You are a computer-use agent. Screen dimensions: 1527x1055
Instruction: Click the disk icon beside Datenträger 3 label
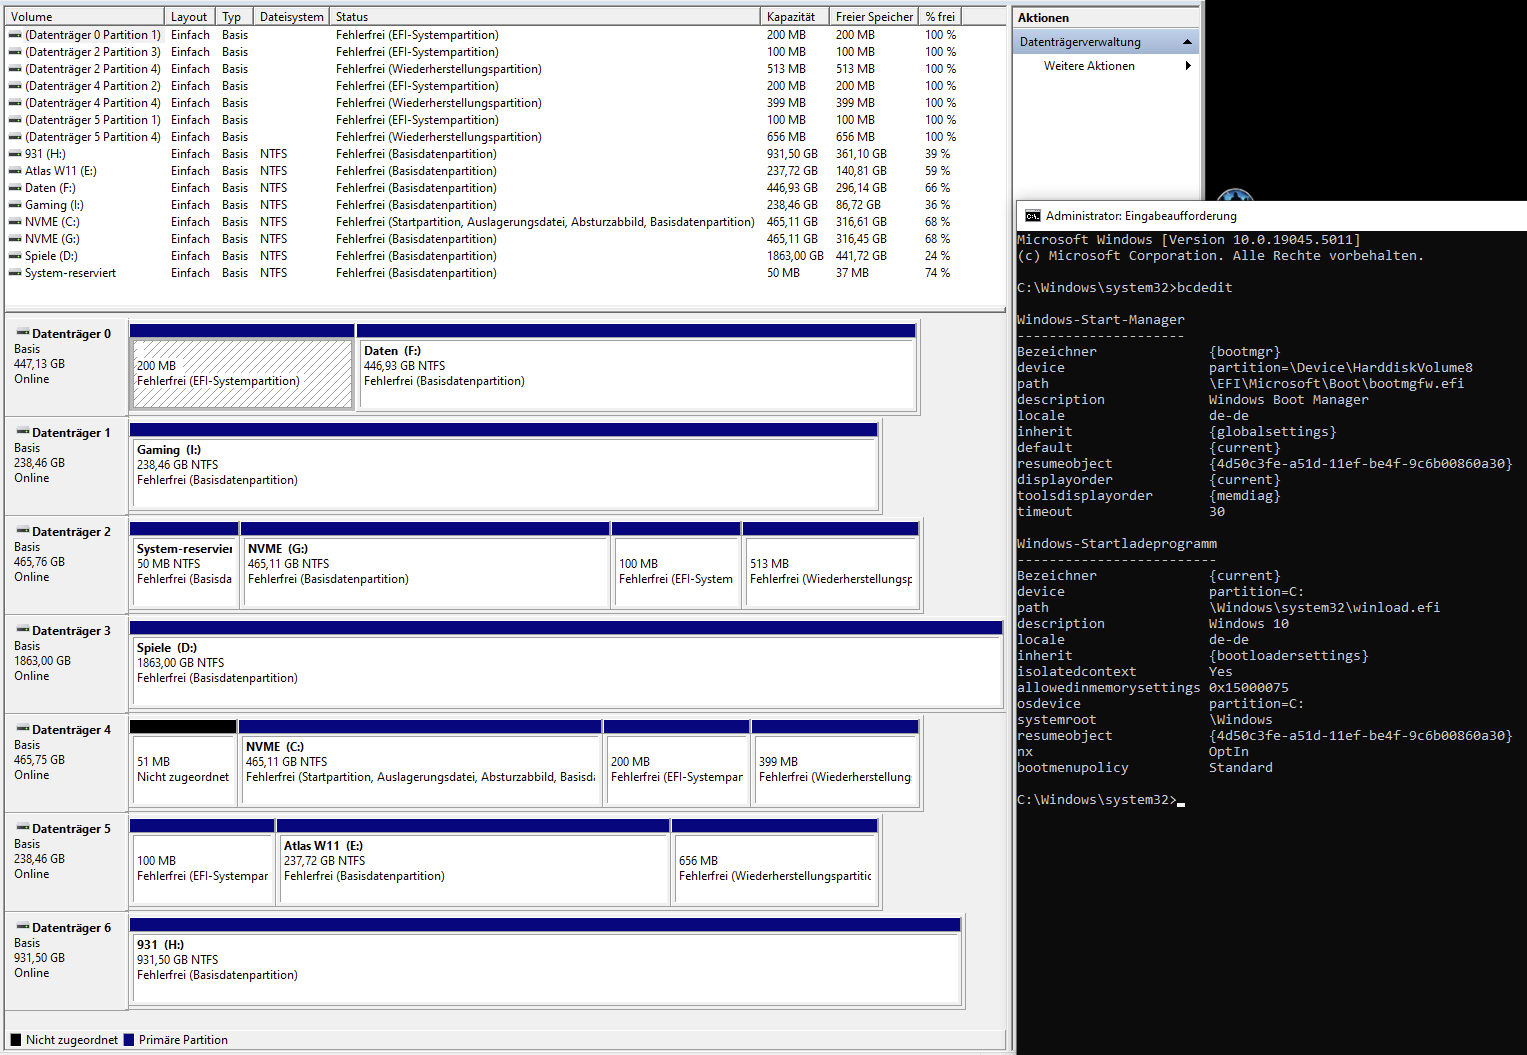pos(22,629)
